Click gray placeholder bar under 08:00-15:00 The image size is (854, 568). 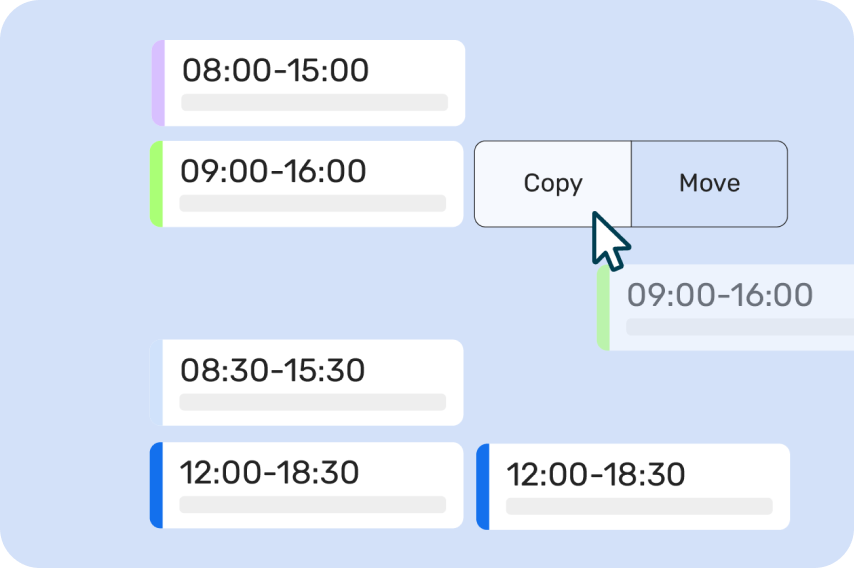[x=315, y=102]
